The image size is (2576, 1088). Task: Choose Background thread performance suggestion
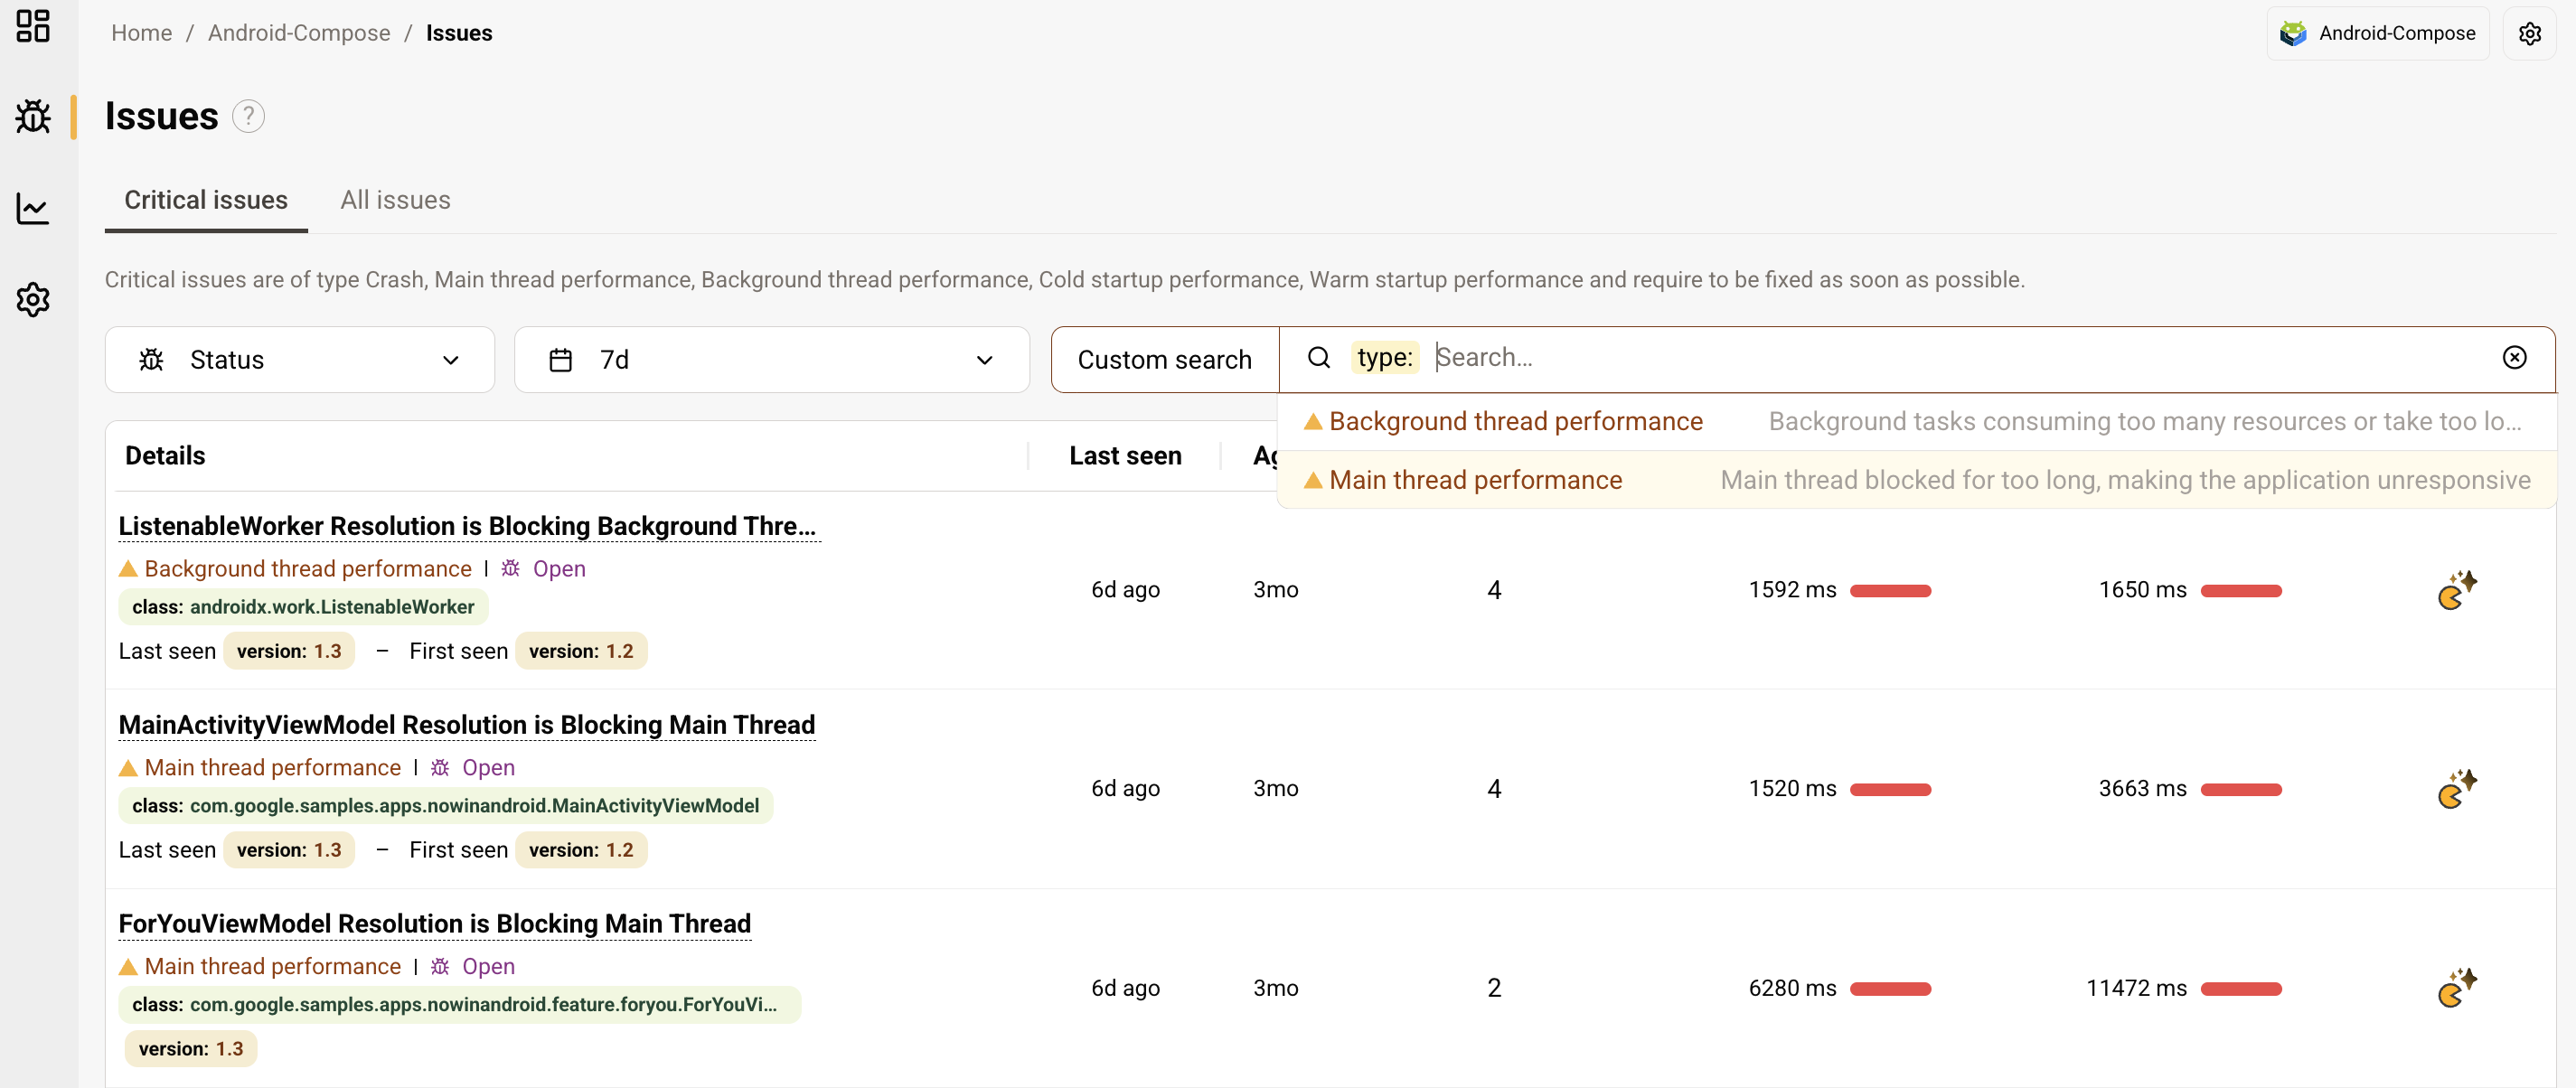coord(1515,422)
